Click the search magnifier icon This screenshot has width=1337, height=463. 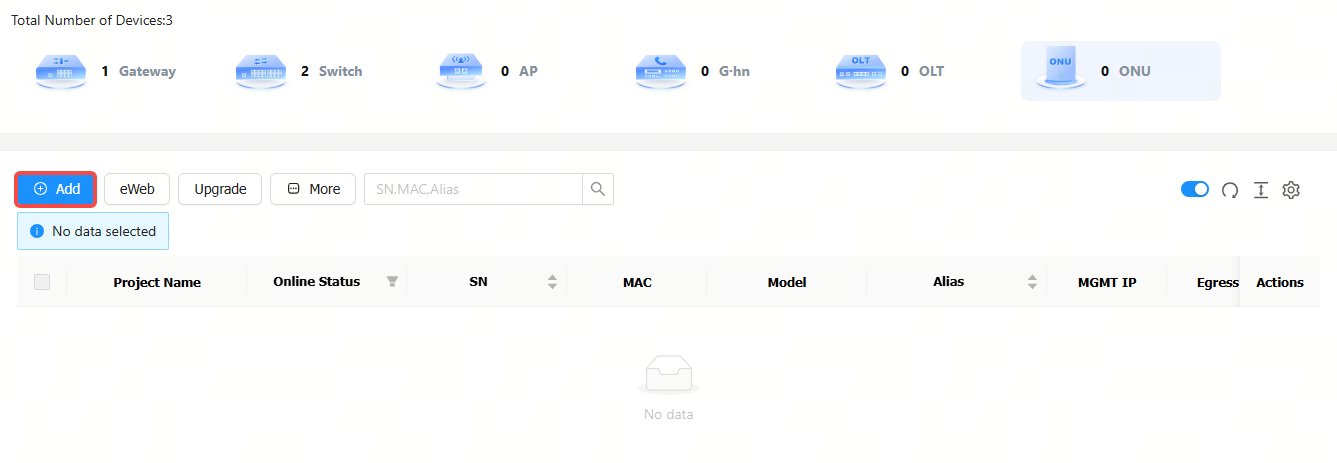point(598,189)
